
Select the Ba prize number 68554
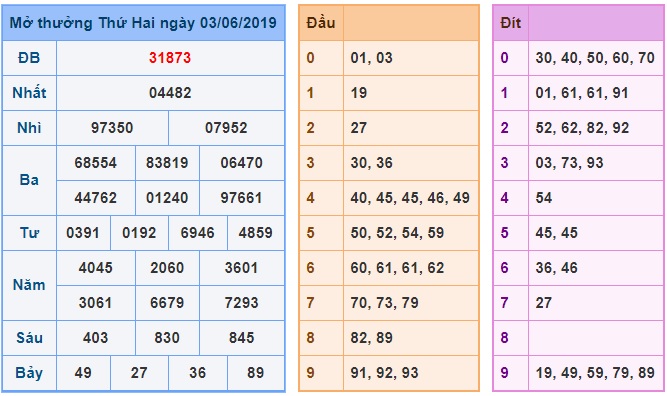pyautogui.click(x=96, y=163)
